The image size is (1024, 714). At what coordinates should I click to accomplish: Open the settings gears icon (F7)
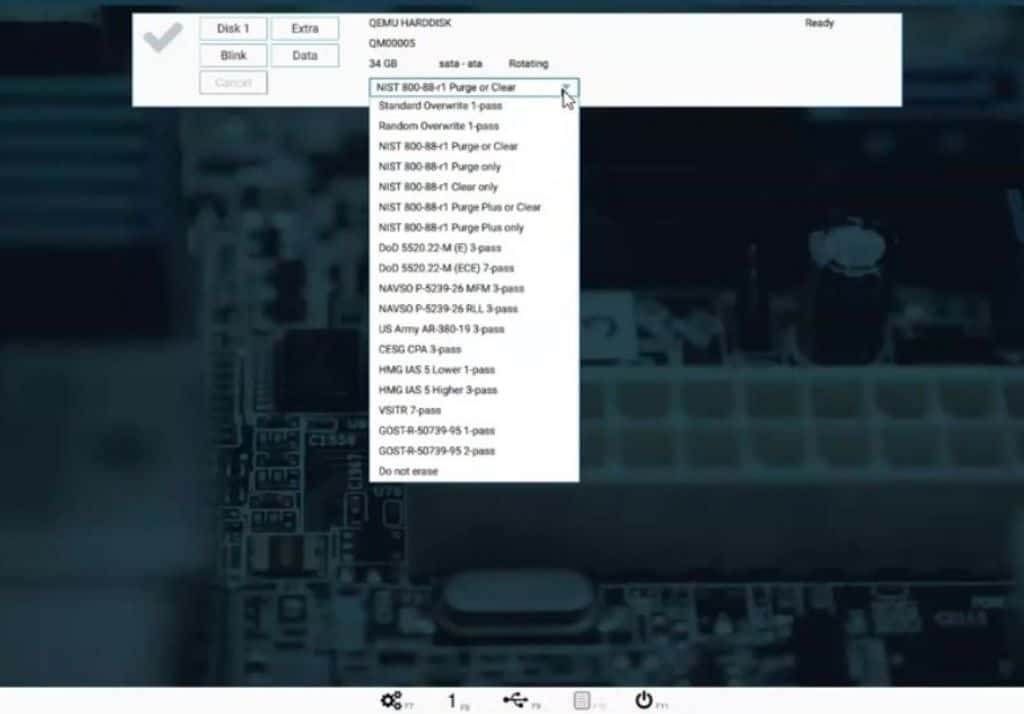click(393, 701)
